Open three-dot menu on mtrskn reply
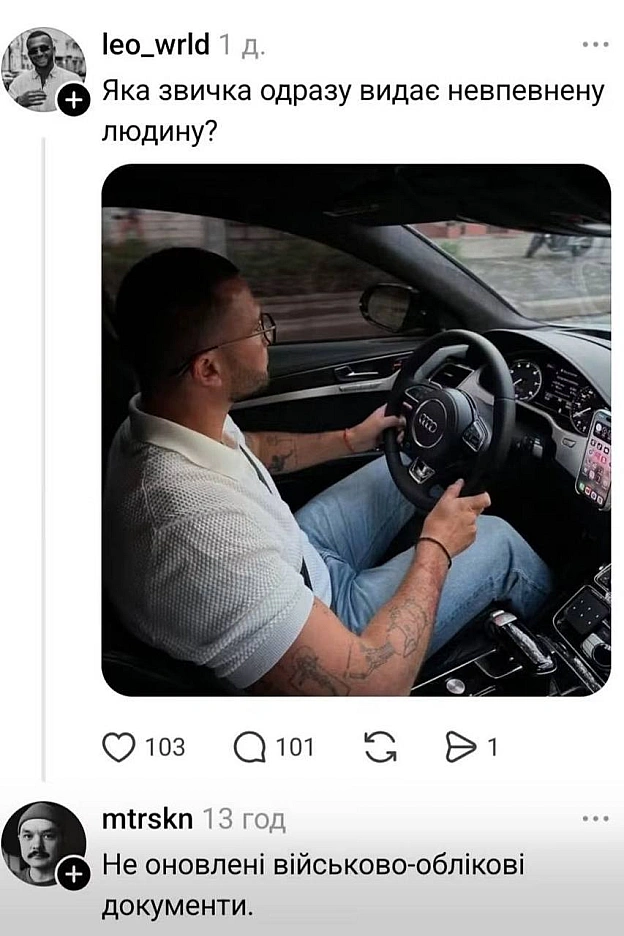The image size is (624, 936). tap(595, 818)
